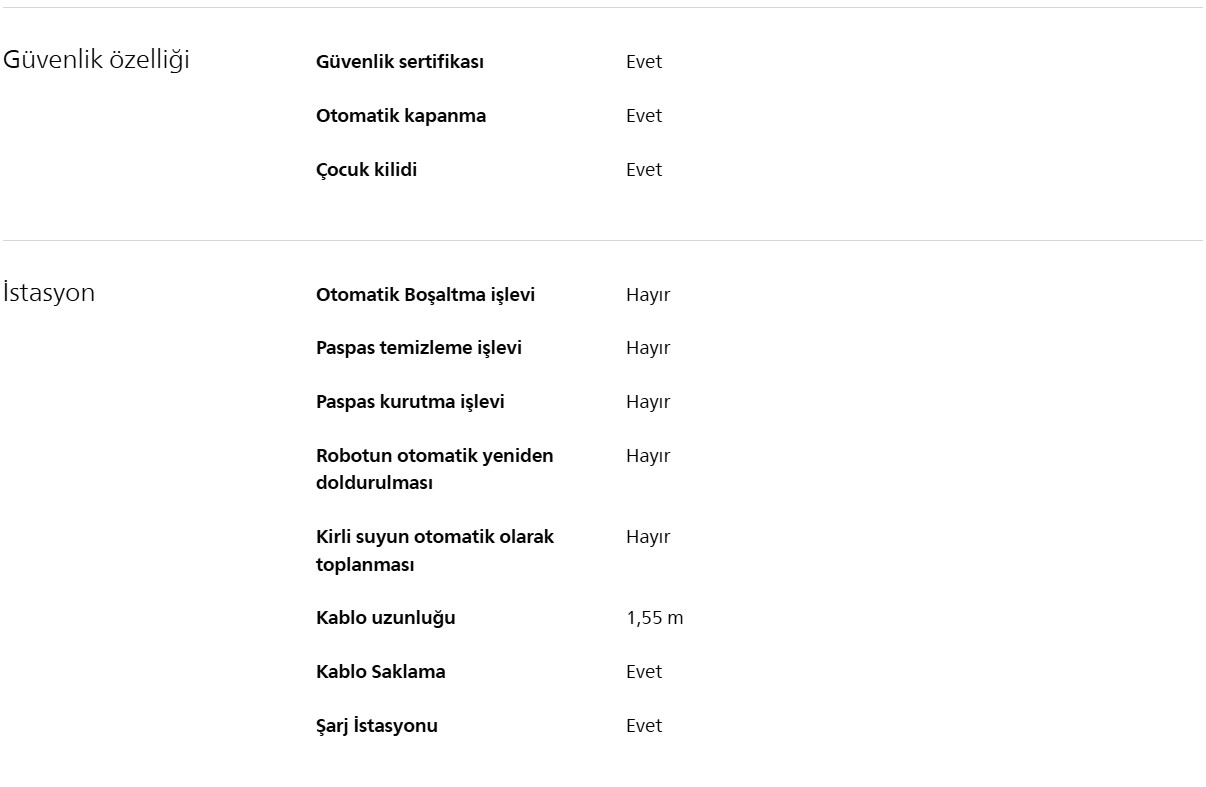Click the Evet value for Kablo Saklama
This screenshot has height=787, width=1206.
(644, 672)
